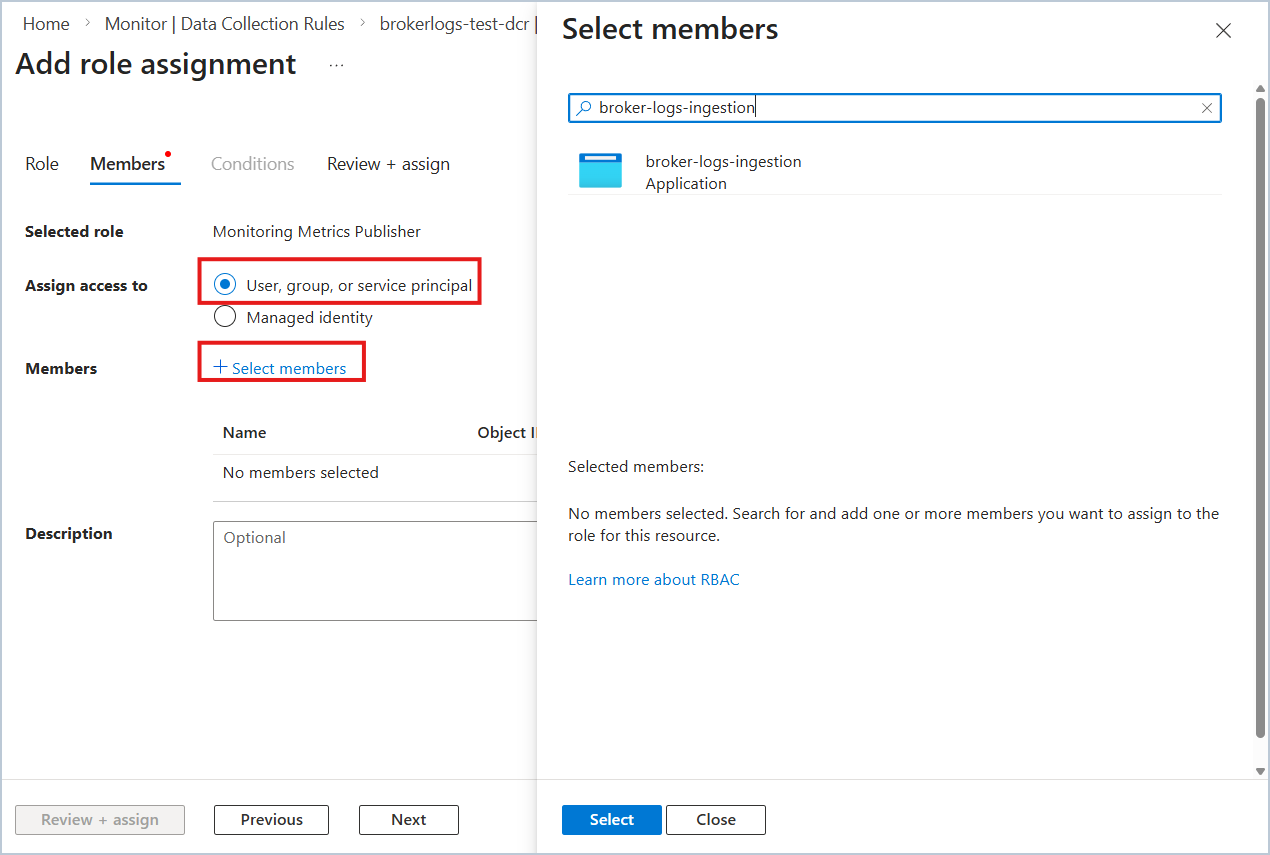Select the Managed identity radio button

tap(225, 317)
